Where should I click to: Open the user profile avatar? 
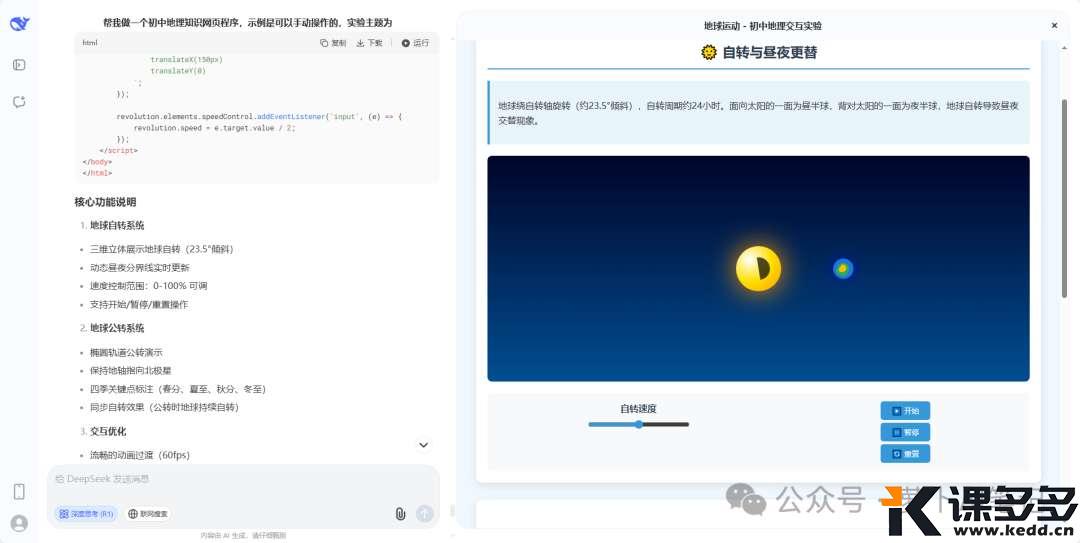click(19, 524)
